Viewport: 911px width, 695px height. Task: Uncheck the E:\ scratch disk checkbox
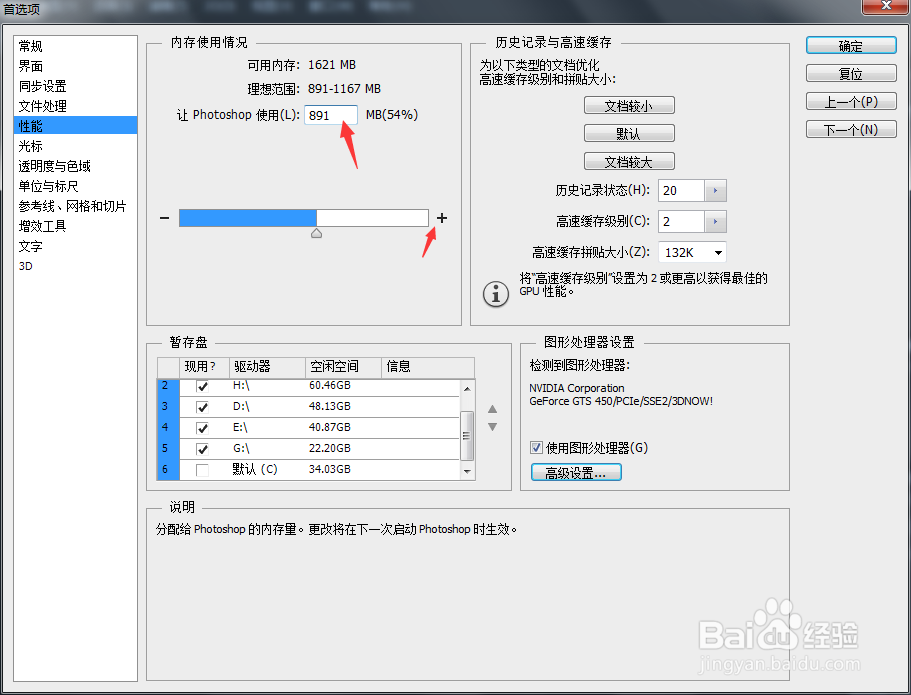202,428
